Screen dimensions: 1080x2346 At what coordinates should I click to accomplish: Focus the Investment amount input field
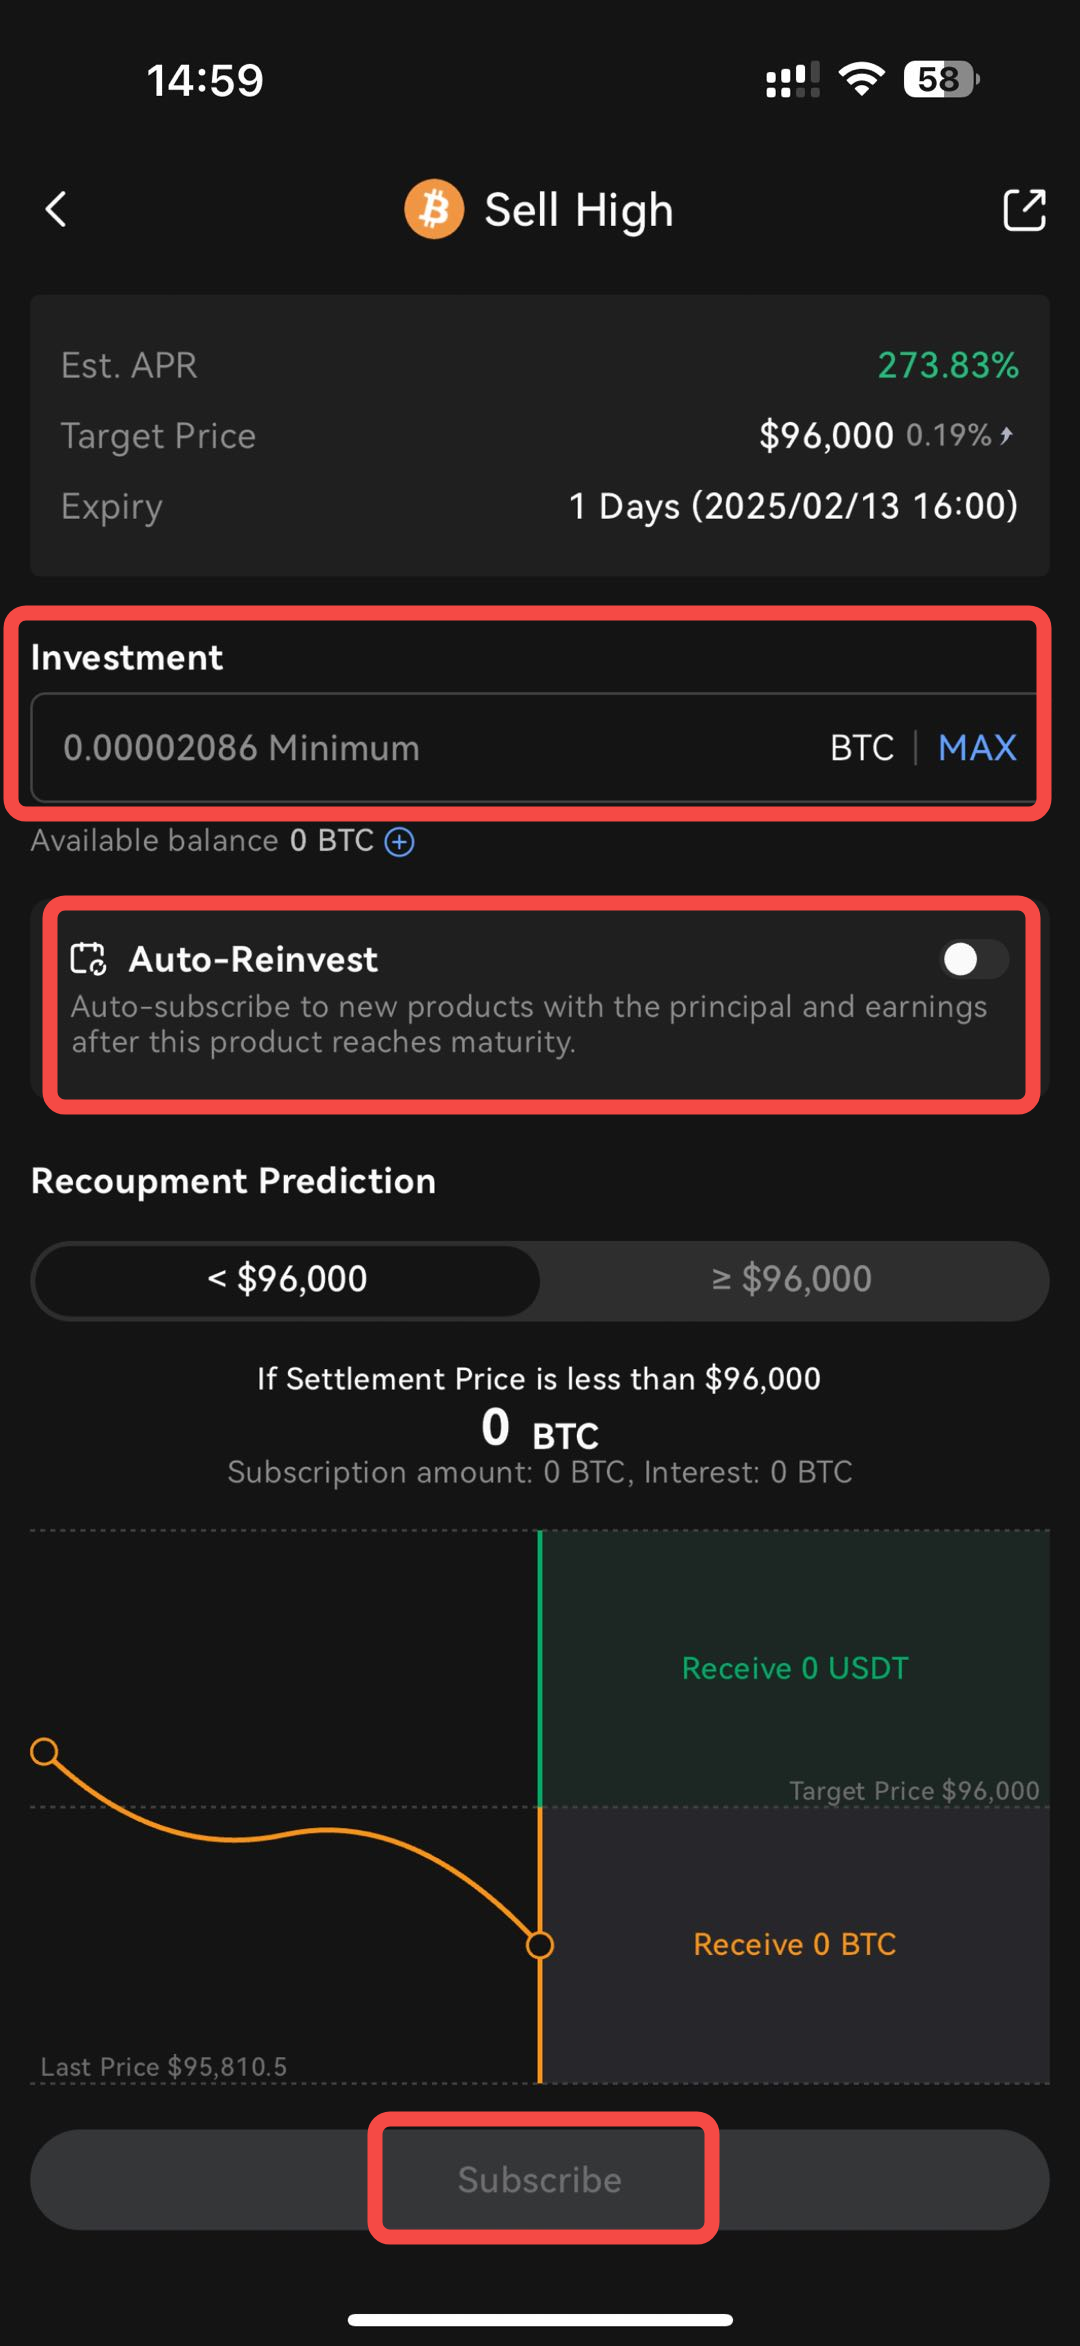[420, 748]
